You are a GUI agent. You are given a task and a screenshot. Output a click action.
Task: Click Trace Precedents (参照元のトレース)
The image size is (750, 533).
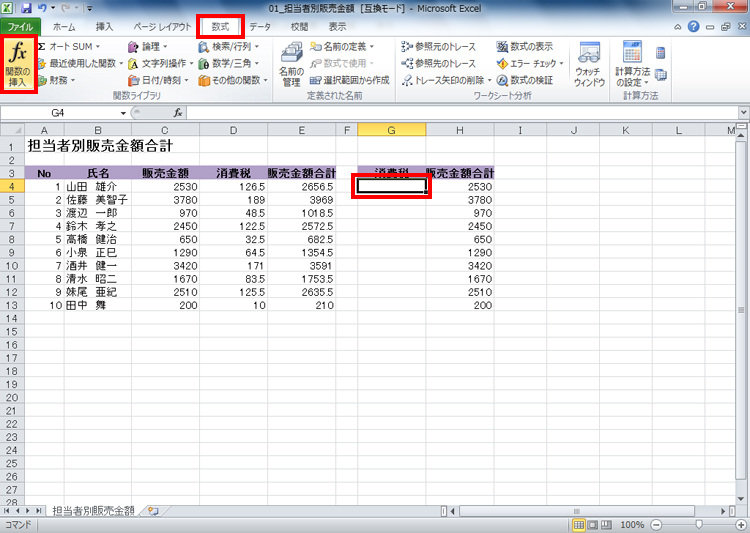coord(439,46)
